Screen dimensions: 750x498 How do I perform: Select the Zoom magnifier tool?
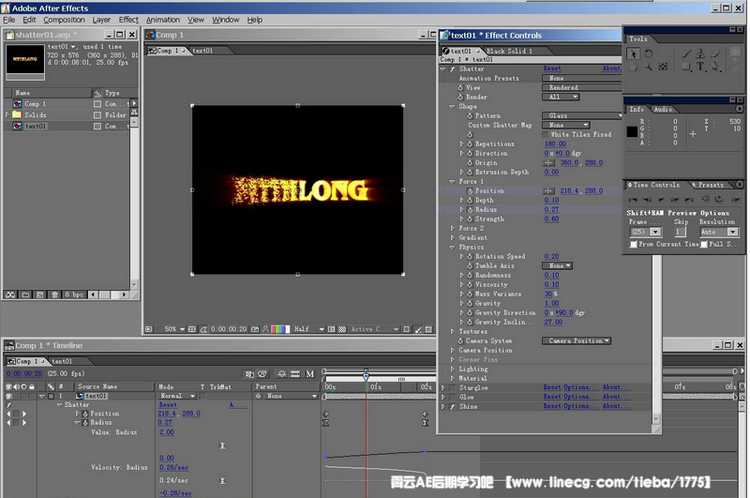tap(649, 67)
